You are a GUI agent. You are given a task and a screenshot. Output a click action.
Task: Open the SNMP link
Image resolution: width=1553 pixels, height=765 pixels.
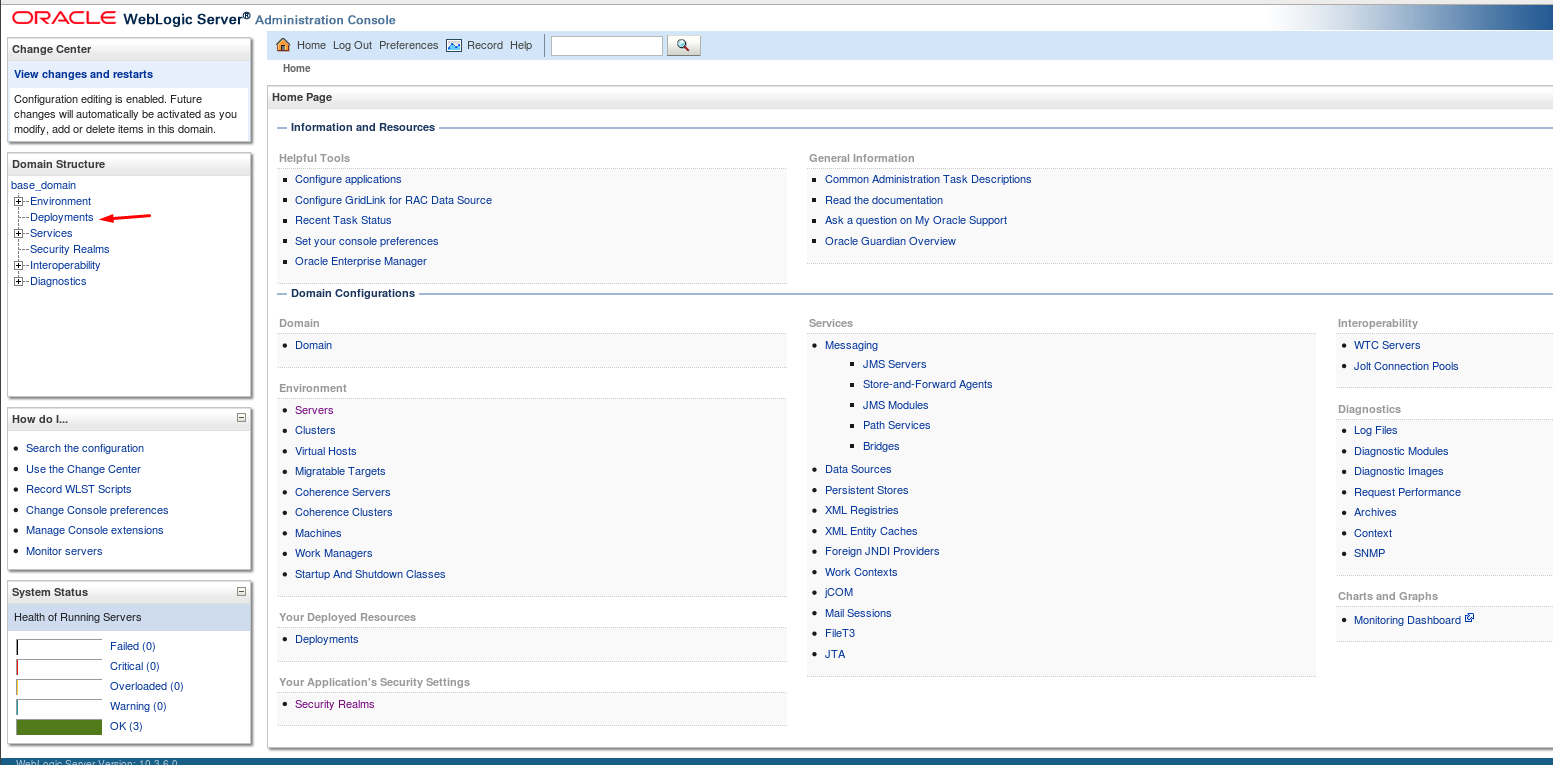[1369, 553]
